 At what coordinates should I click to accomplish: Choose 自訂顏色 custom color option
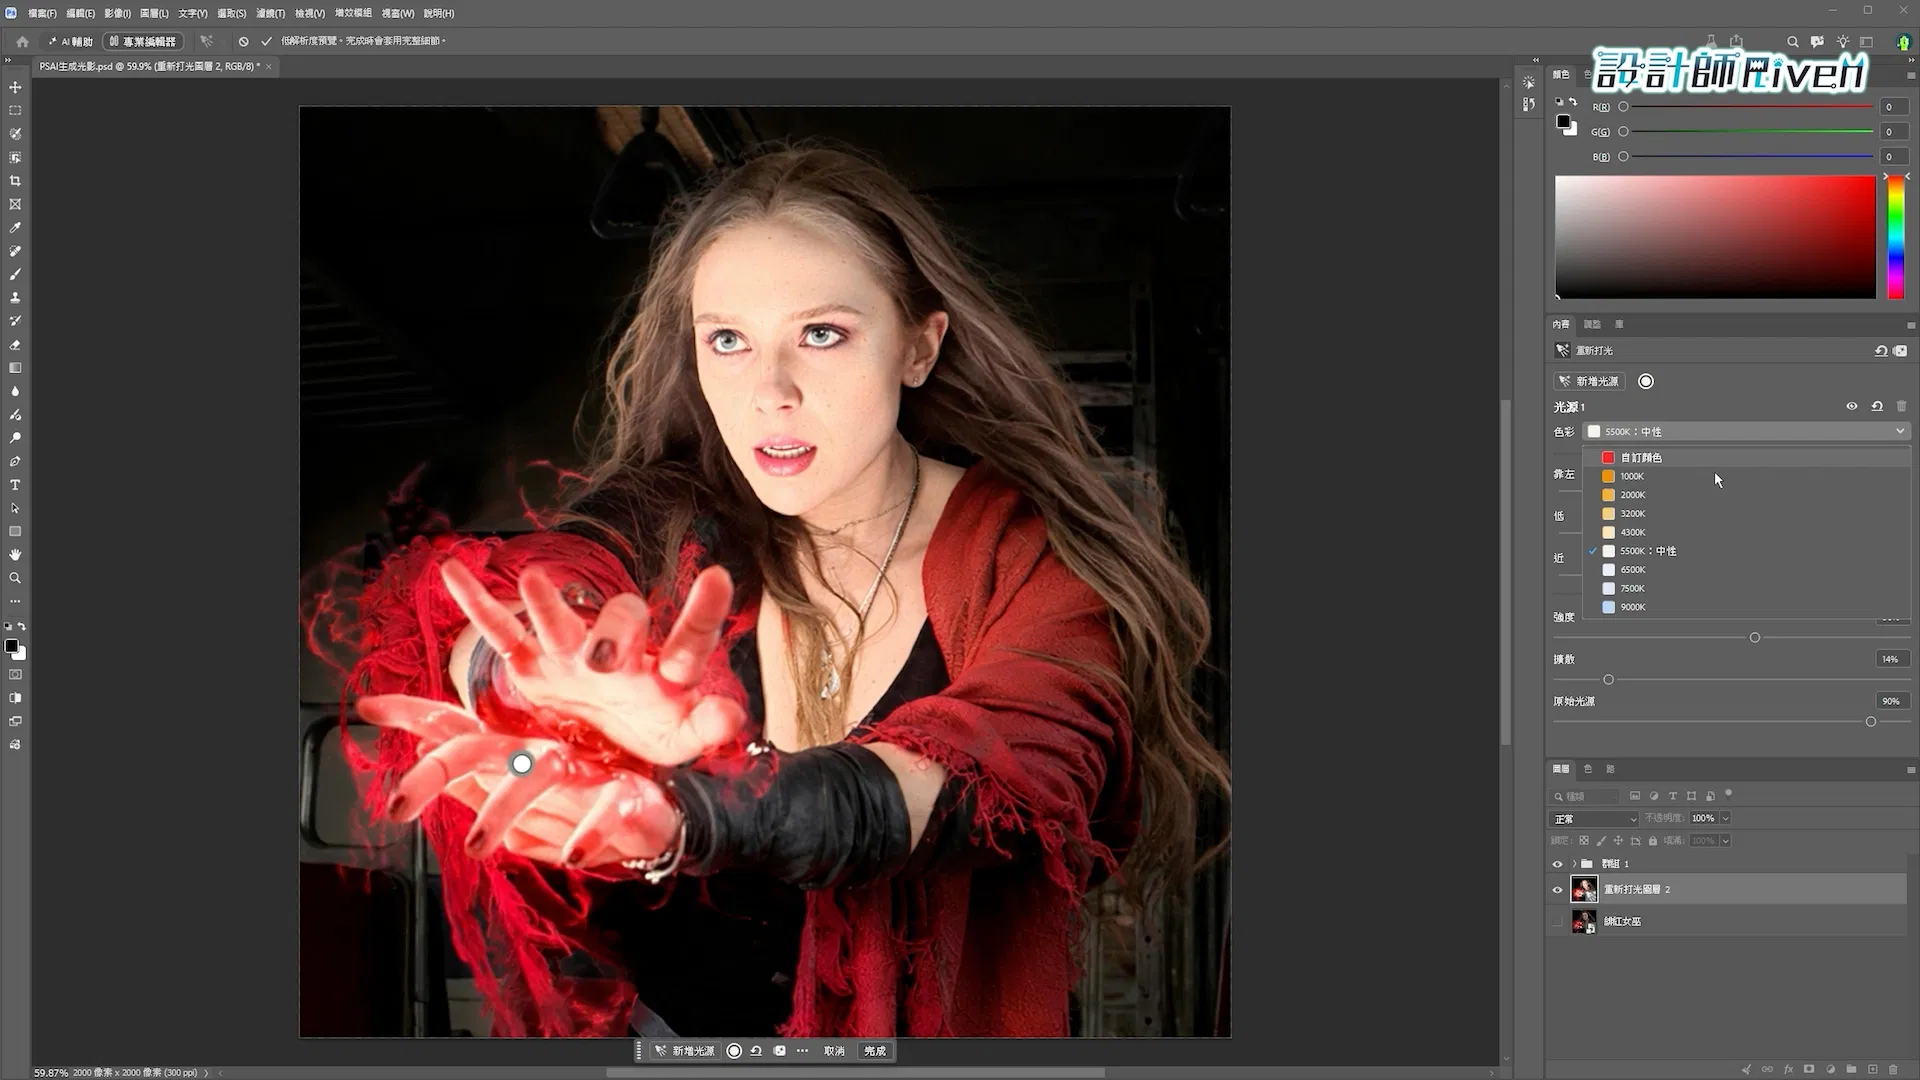[1746, 458]
